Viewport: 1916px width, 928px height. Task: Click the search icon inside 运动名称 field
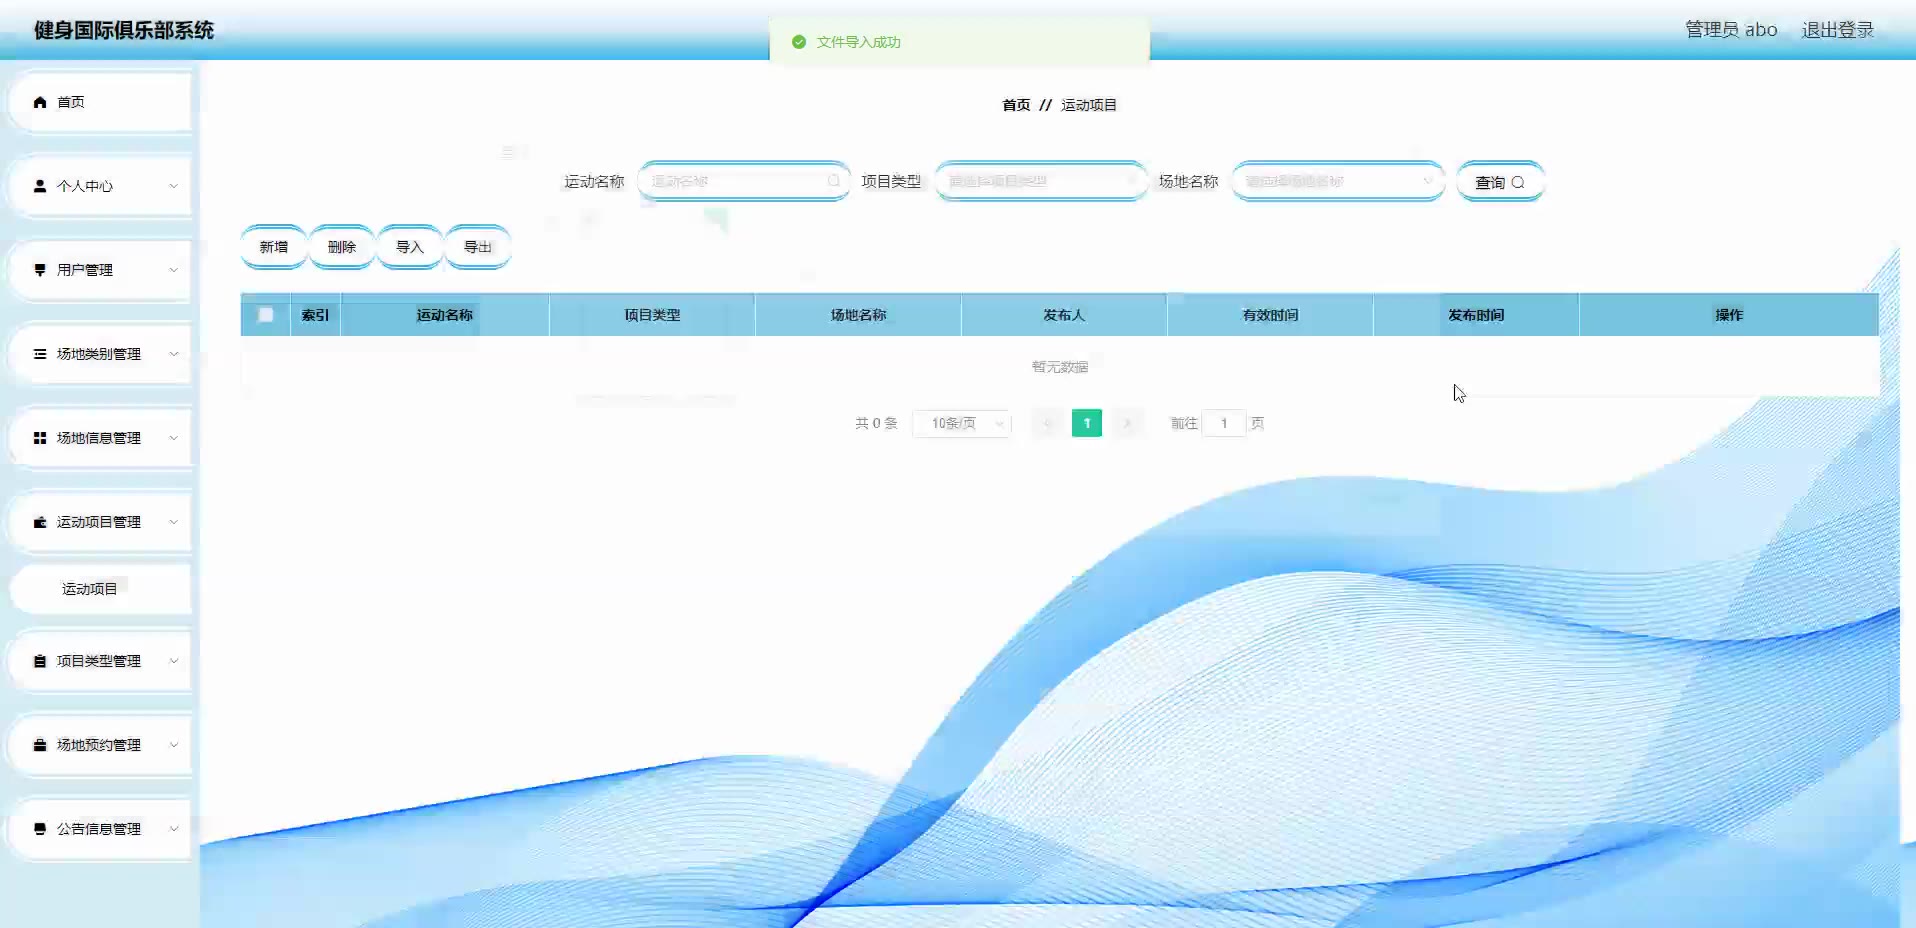pos(833,181)
